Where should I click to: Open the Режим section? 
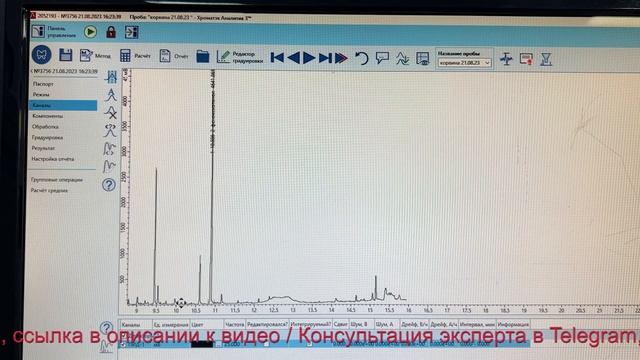pyautogui.click(x=41, y=94)
